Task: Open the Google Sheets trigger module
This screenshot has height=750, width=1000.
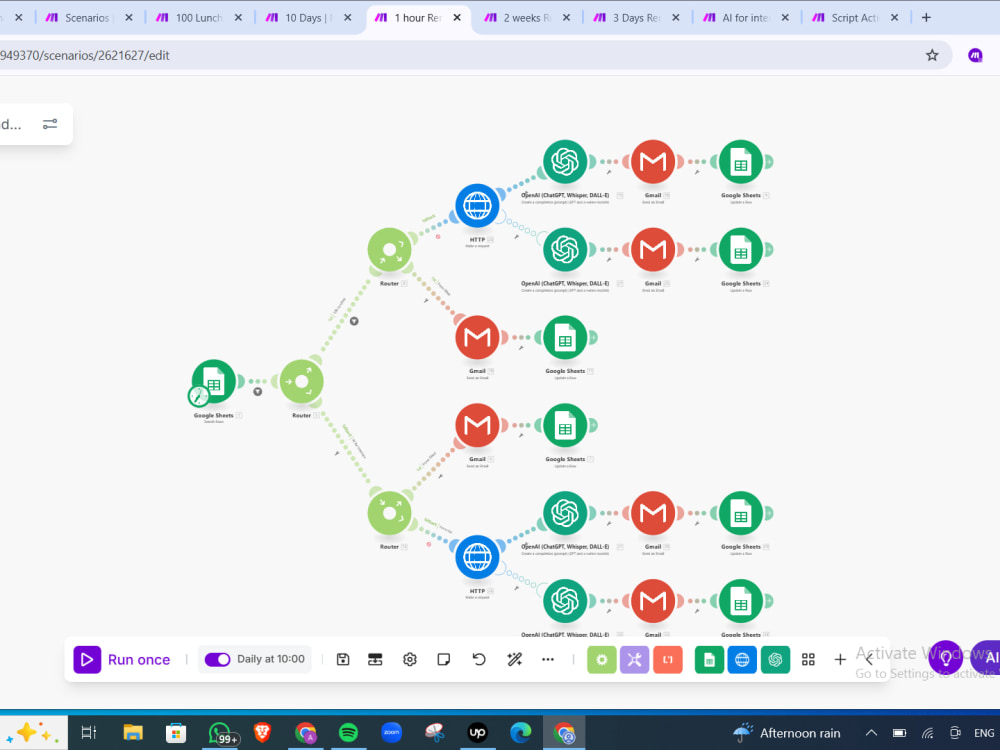Action: pos(214,381)
